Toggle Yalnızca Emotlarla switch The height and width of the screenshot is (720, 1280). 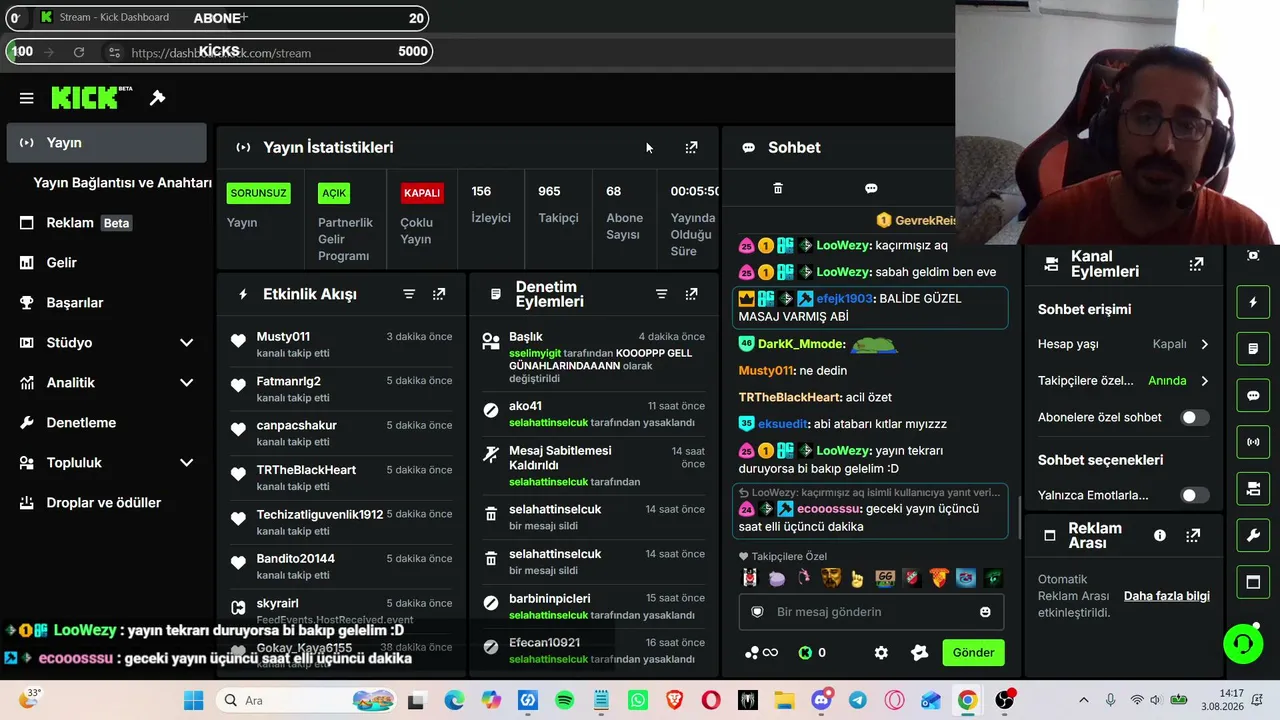tap(1195, 495)
